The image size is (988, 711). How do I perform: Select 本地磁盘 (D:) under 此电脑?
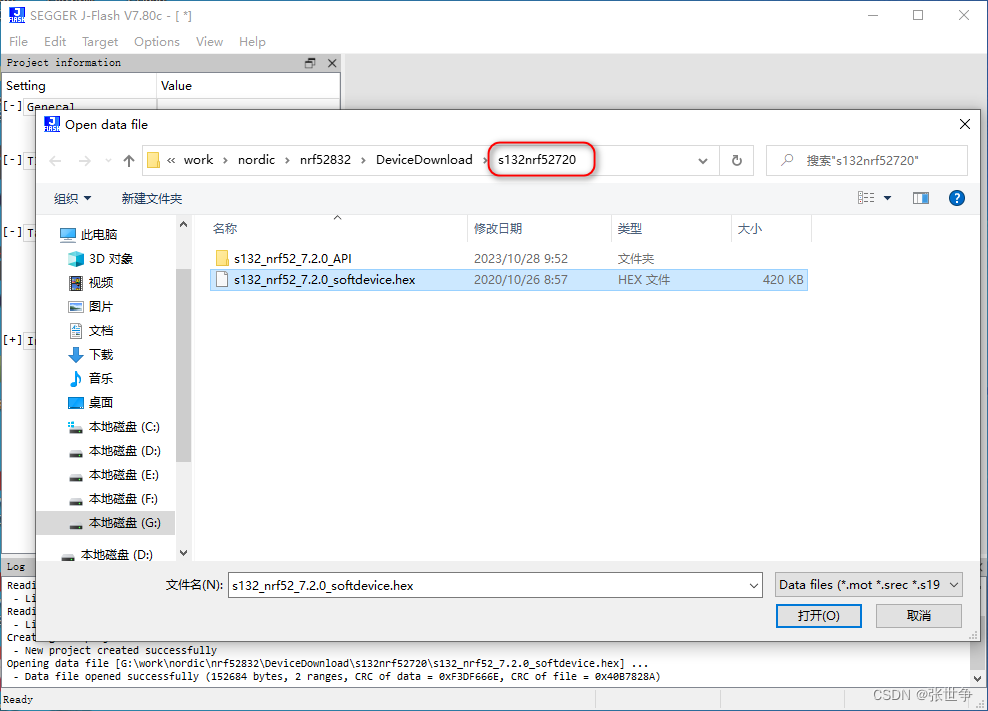124,451
